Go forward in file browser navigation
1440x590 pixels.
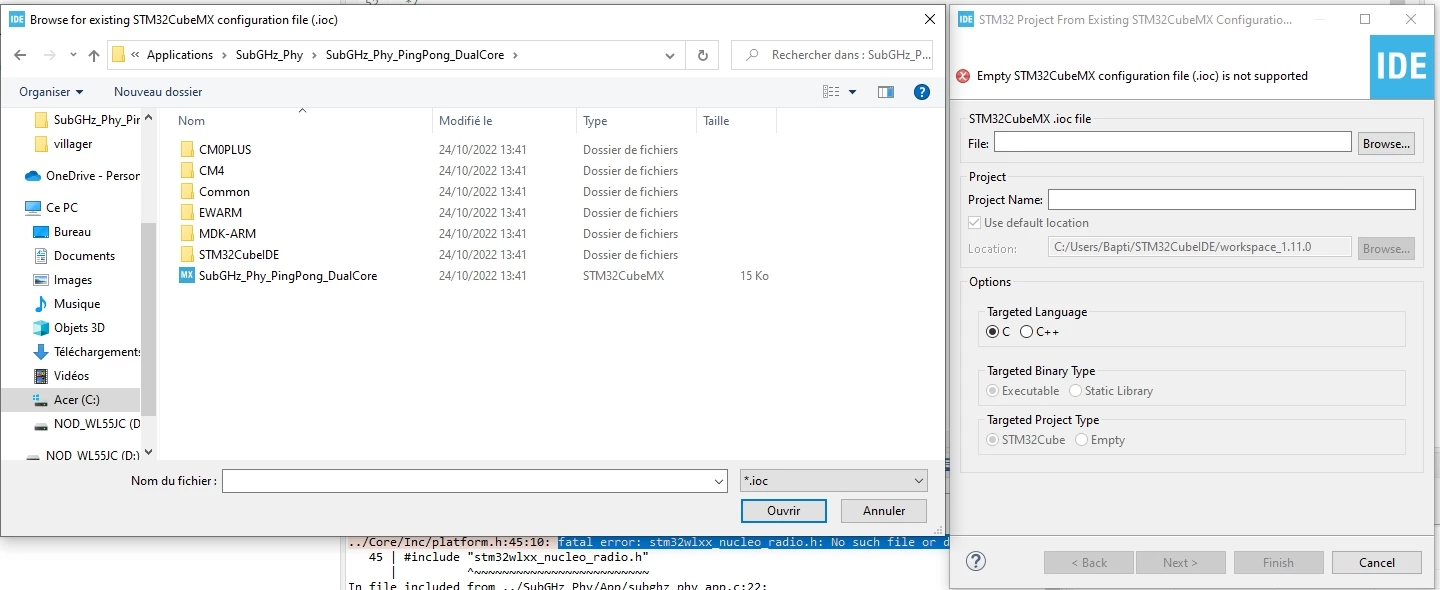(48, 55)
